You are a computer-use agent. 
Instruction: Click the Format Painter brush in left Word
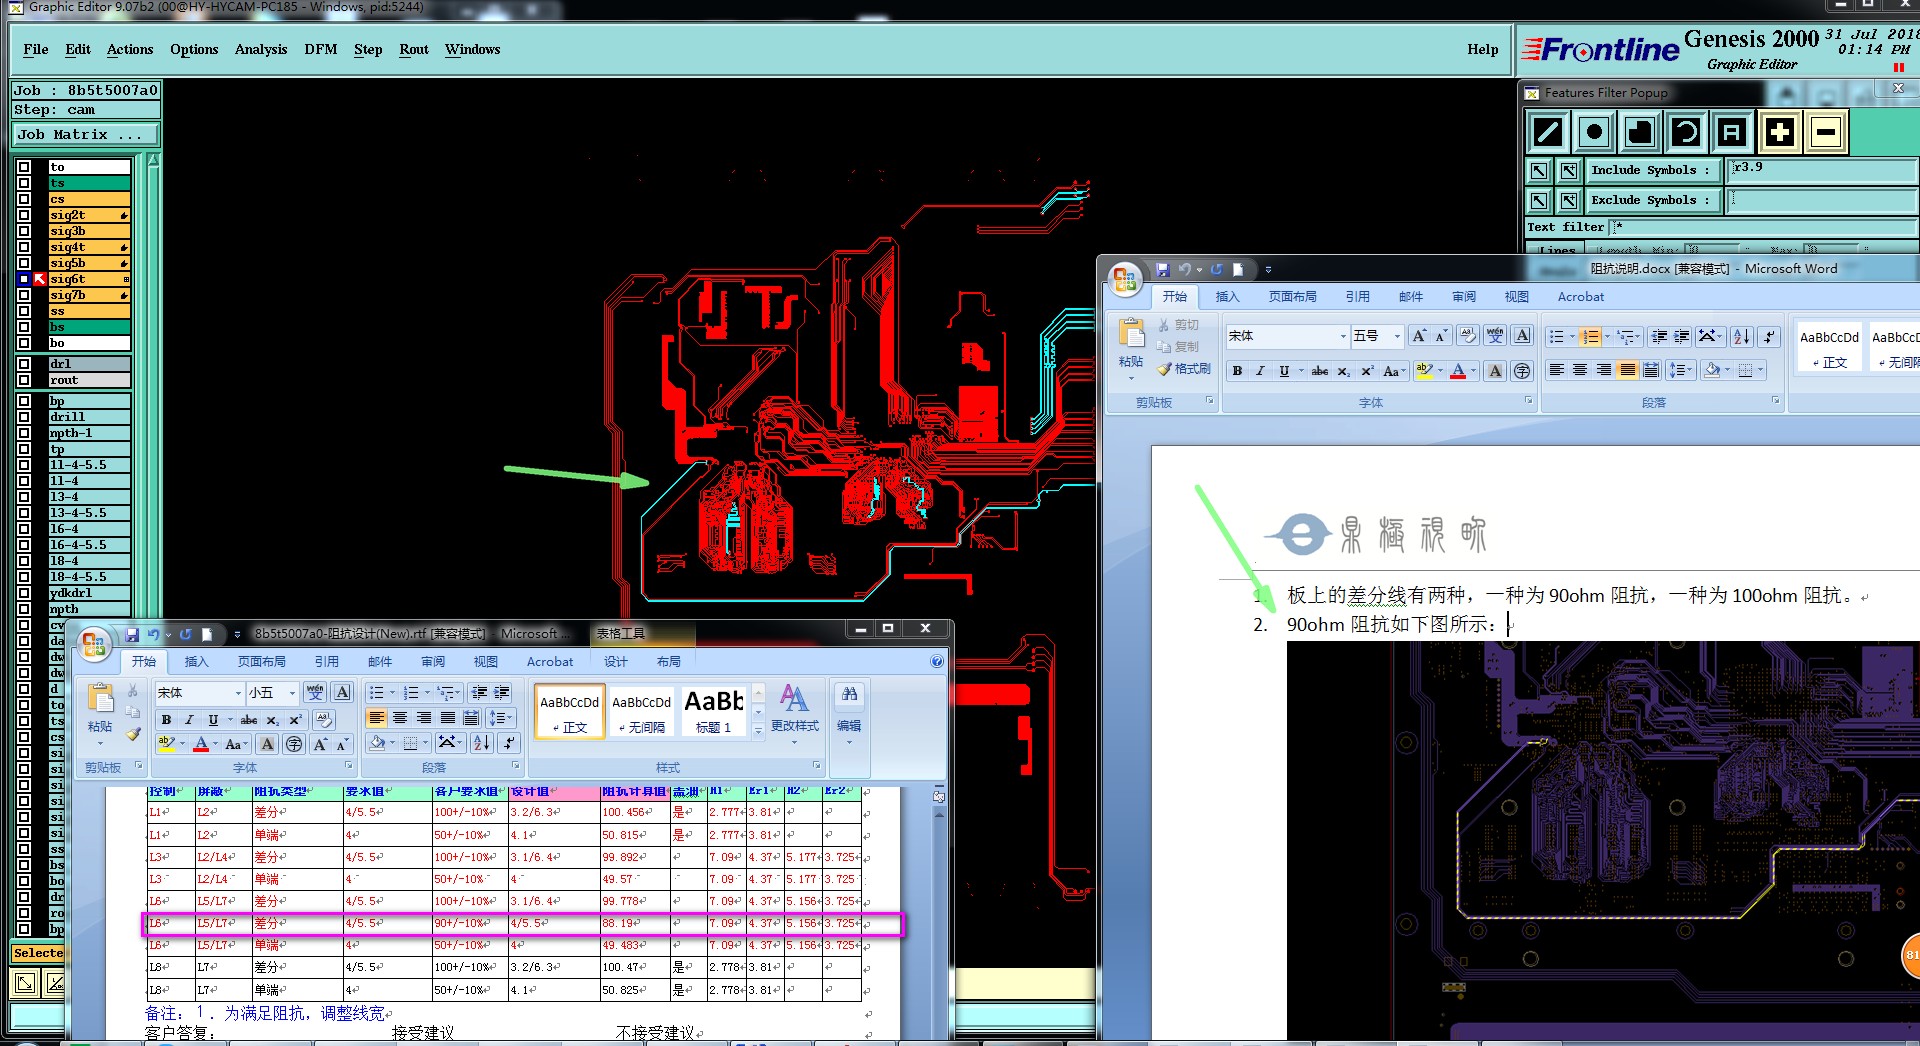[133, 734]
